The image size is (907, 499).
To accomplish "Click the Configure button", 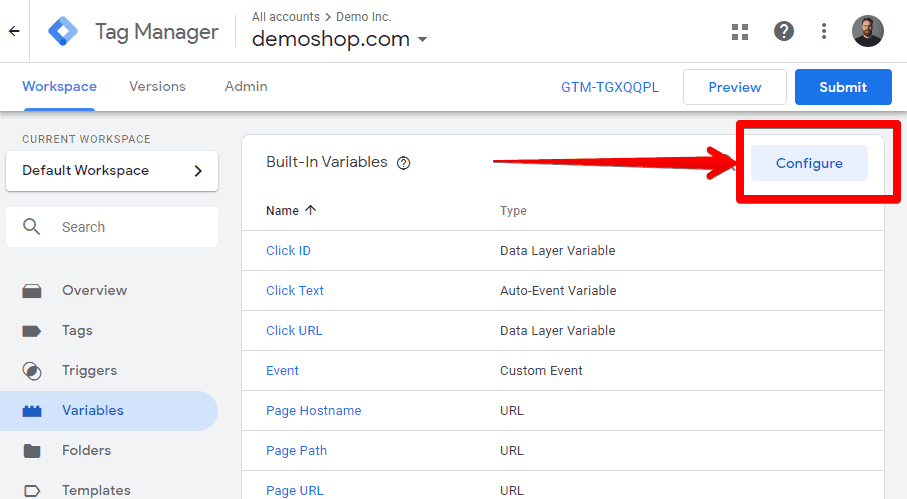I will point(809,163).
